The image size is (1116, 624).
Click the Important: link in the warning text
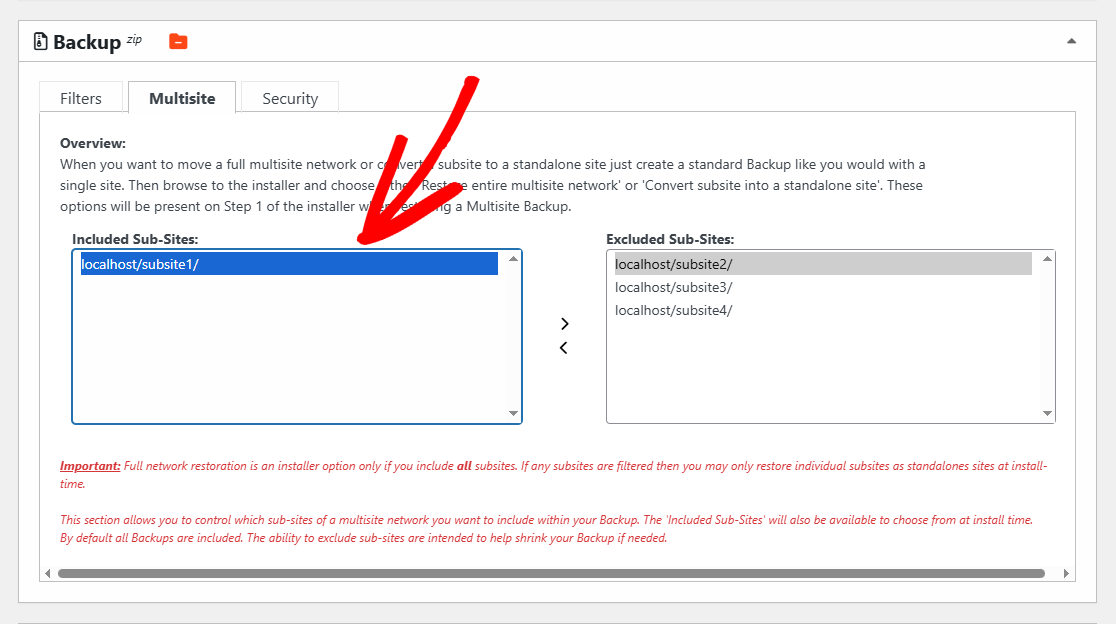pyautogui.click(x=89, y=466)
